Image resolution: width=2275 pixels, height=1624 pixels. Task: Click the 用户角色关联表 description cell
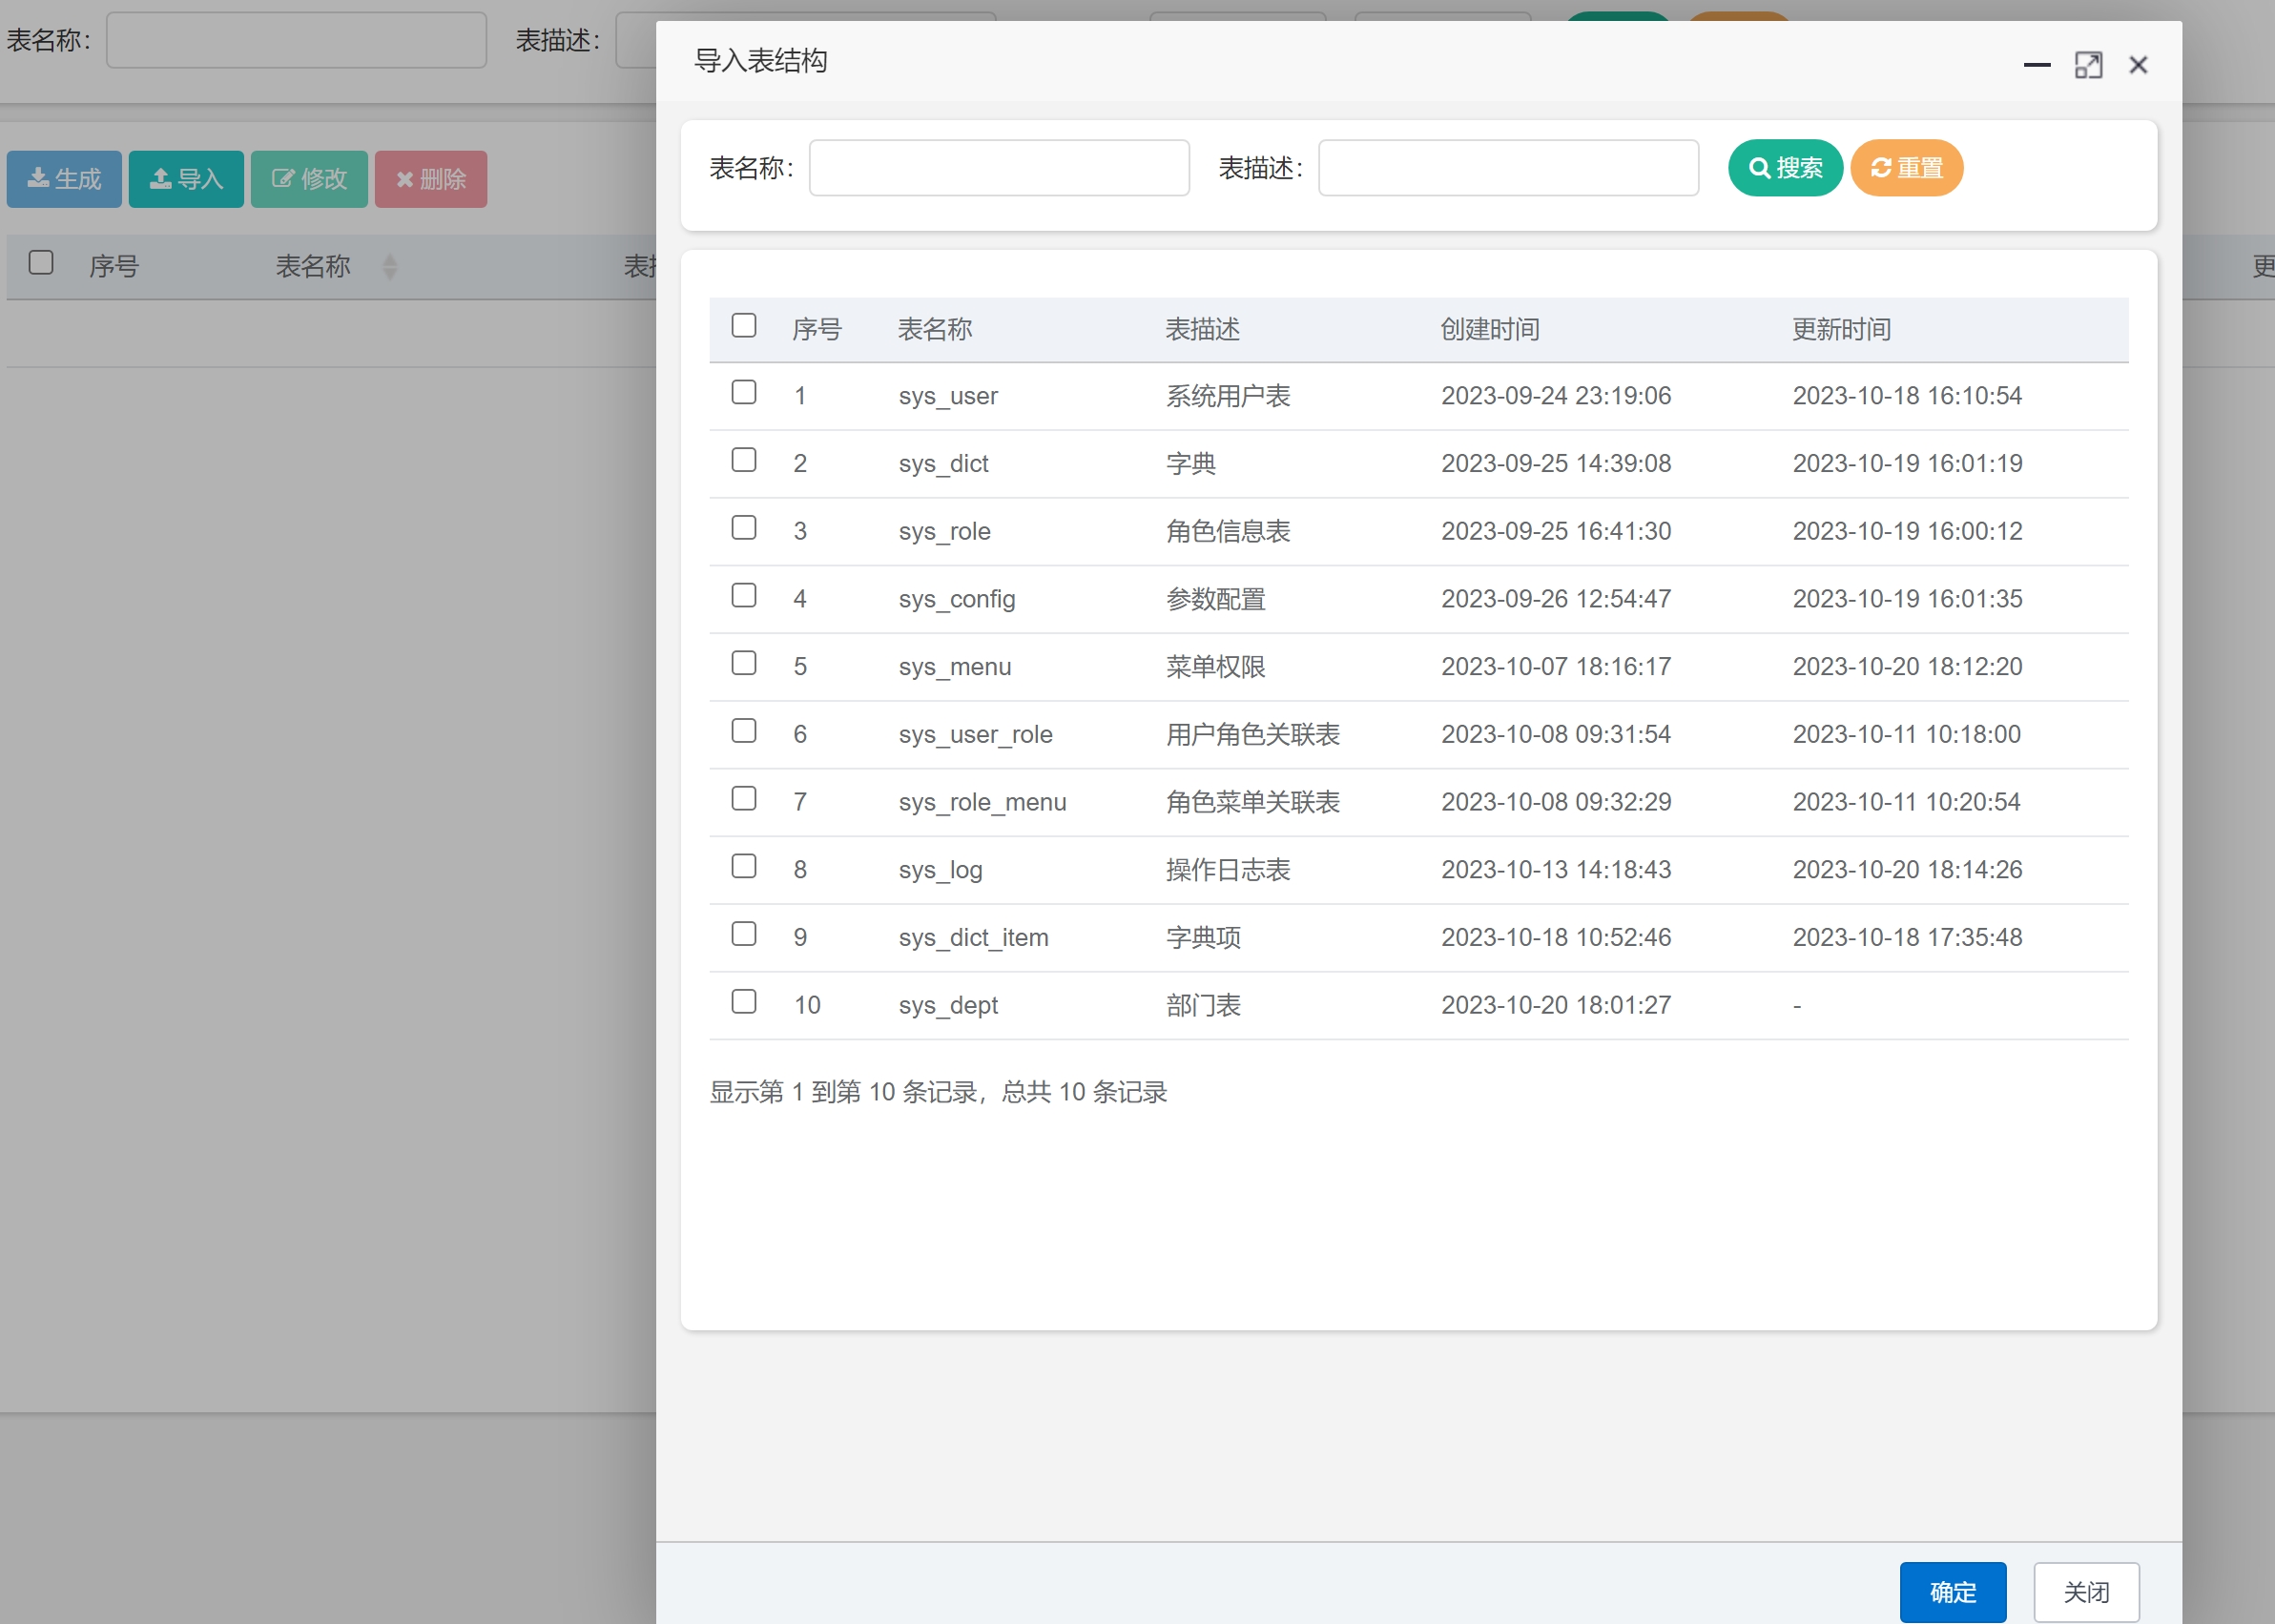click(x=1253, y=735)
